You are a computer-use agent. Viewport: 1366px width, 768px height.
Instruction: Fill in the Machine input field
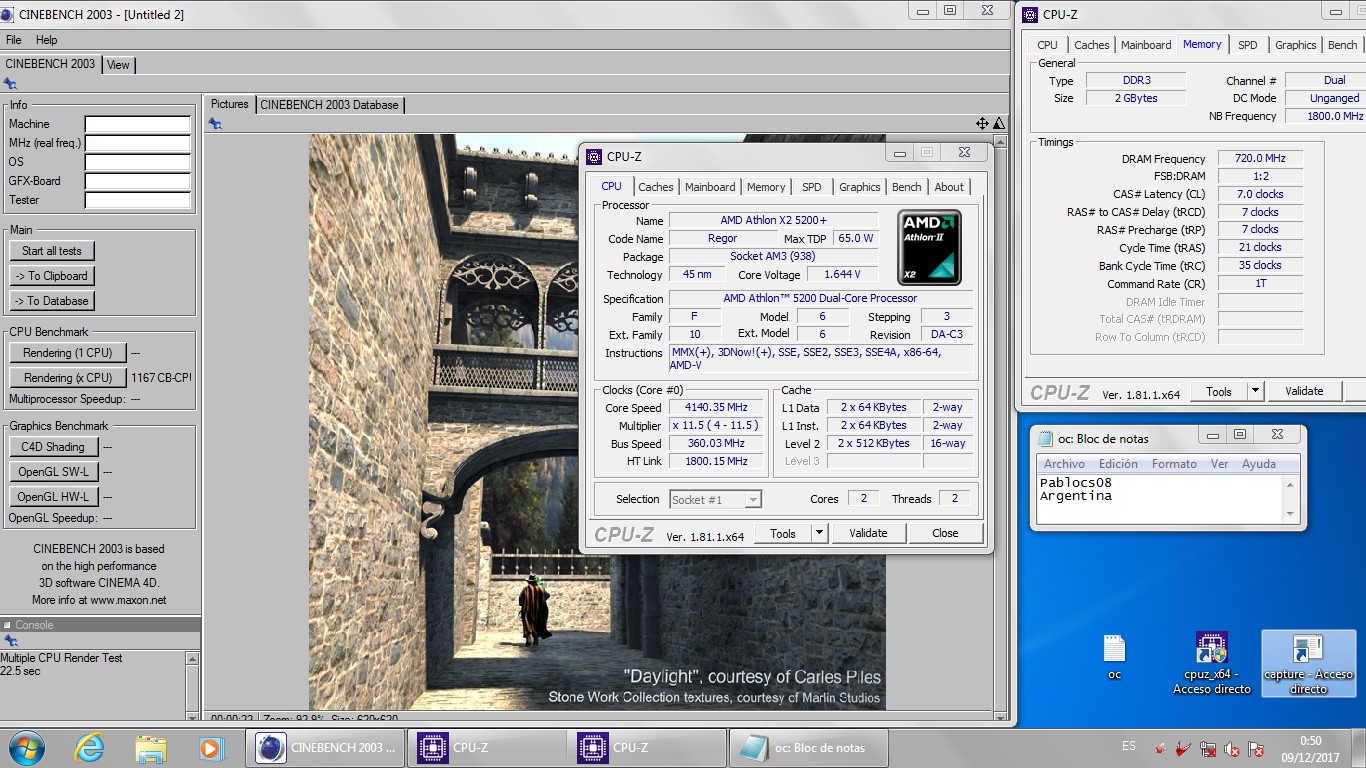coord(138,125)
